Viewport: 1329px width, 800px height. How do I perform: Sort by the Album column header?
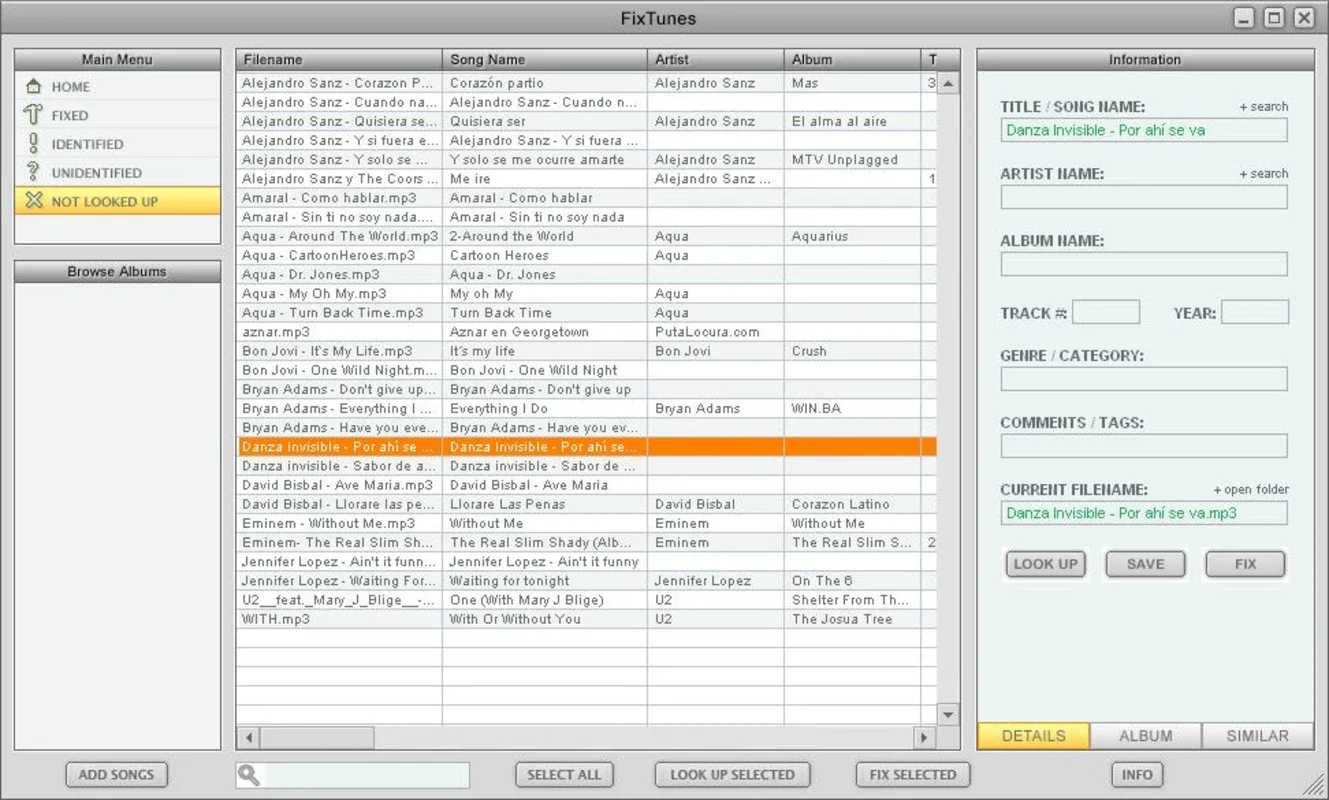853,60
